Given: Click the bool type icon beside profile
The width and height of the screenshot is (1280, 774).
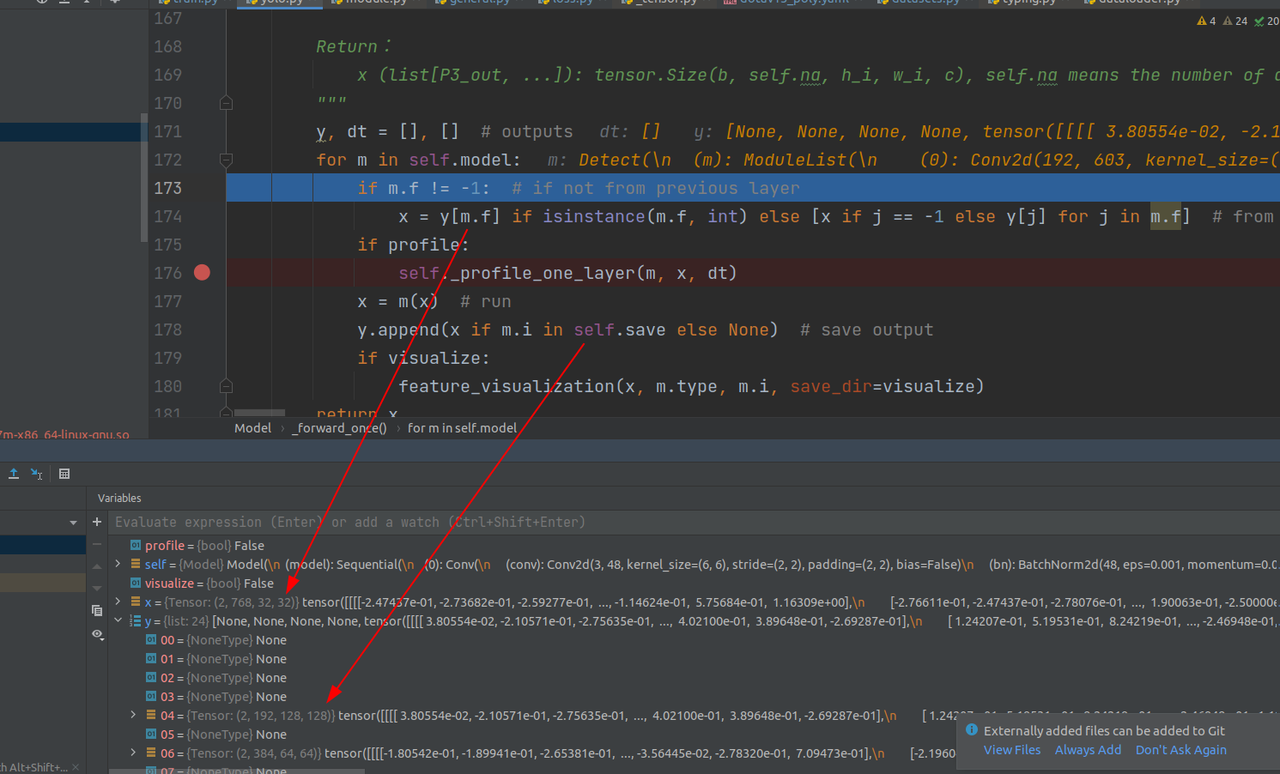Looking at the screenshot, I should (x=136, y=545).
